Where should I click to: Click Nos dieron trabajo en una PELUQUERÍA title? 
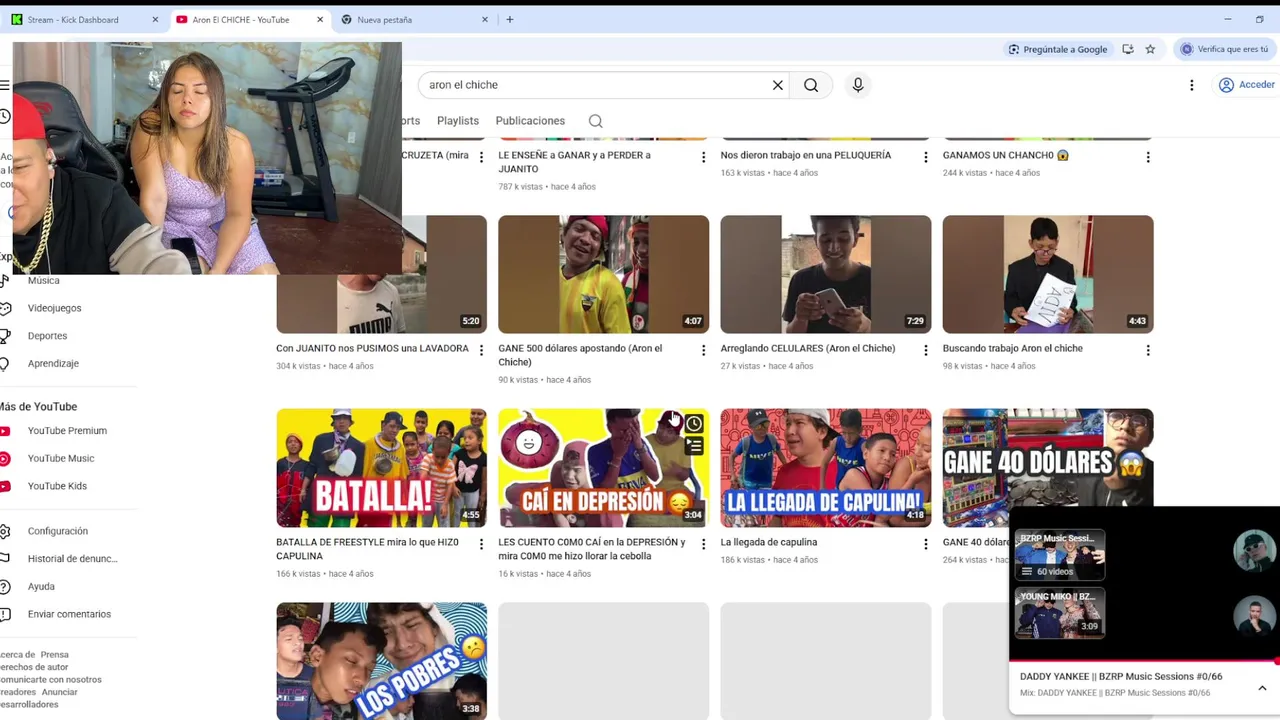805,155
